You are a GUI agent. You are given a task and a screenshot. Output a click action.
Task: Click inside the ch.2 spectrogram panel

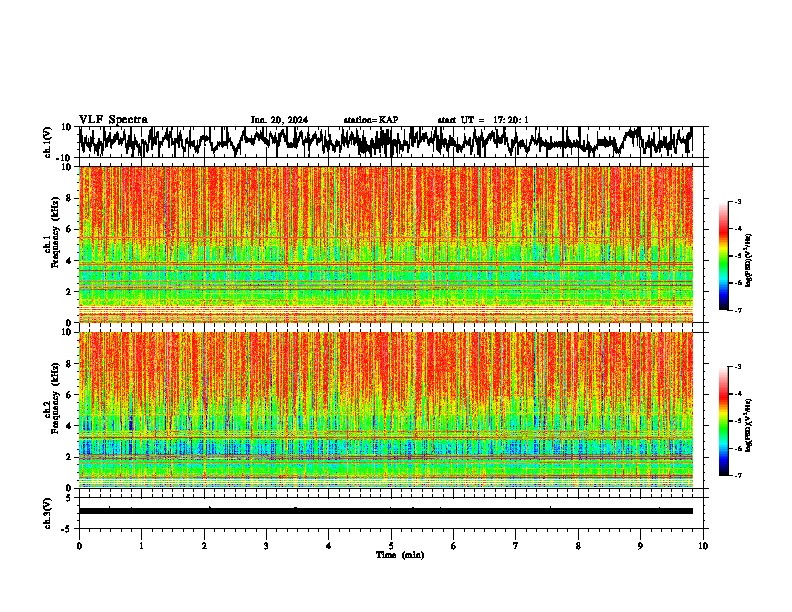tap(386, 410)
